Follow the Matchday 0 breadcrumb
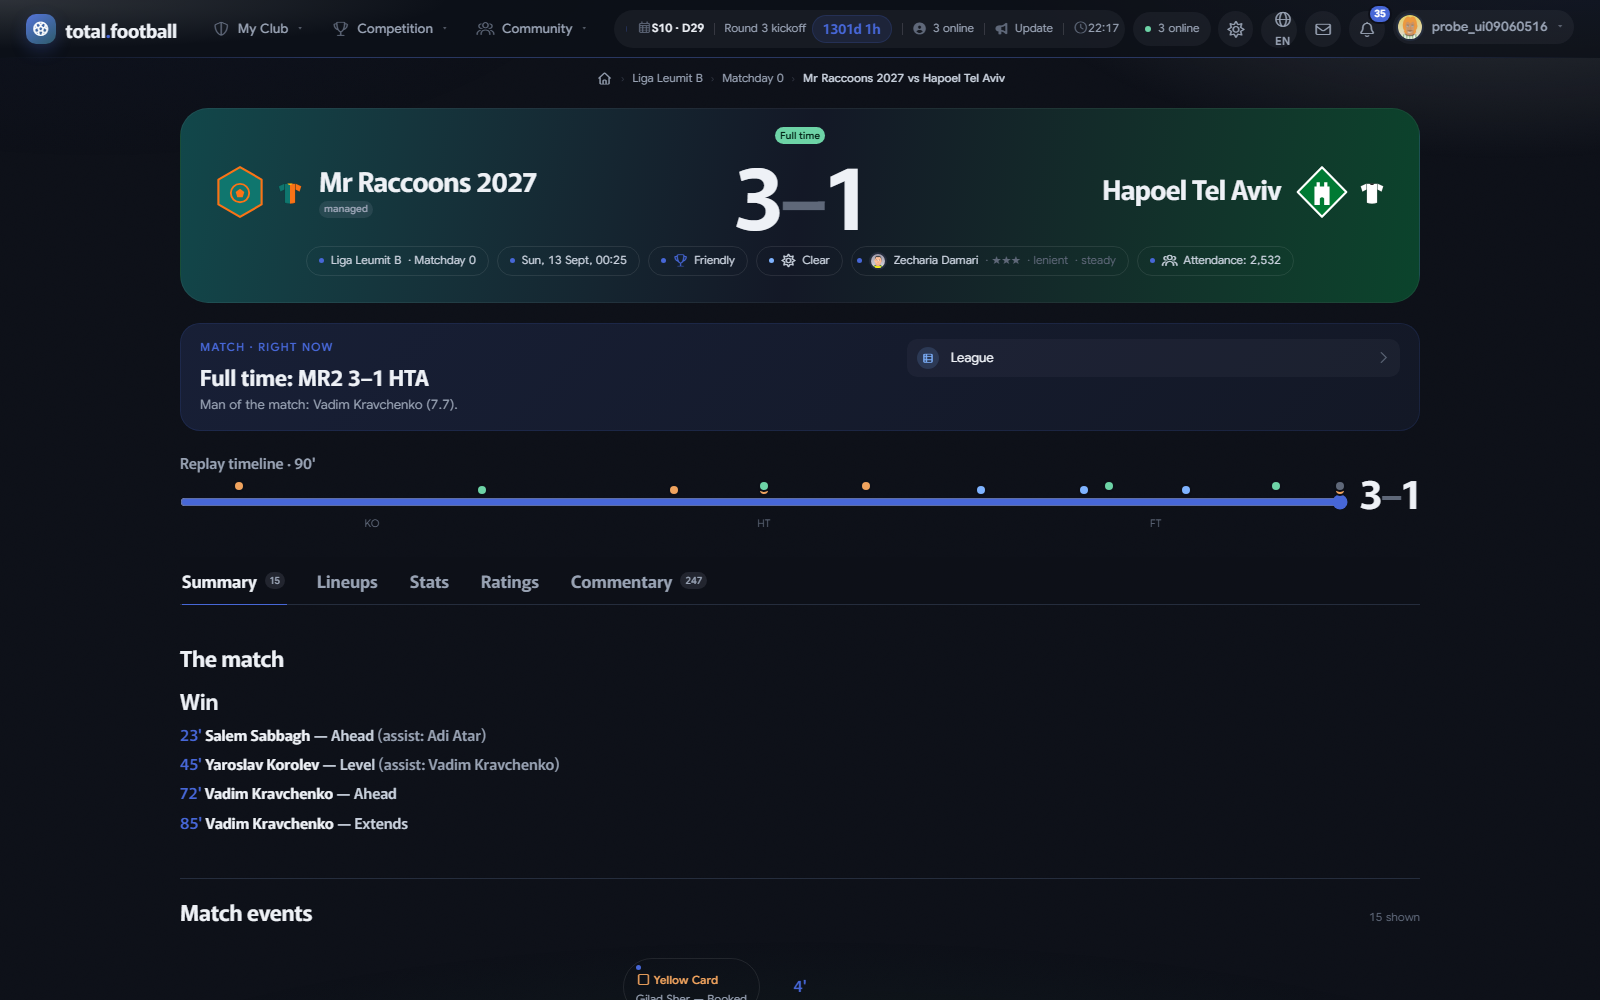 (753, 78)
